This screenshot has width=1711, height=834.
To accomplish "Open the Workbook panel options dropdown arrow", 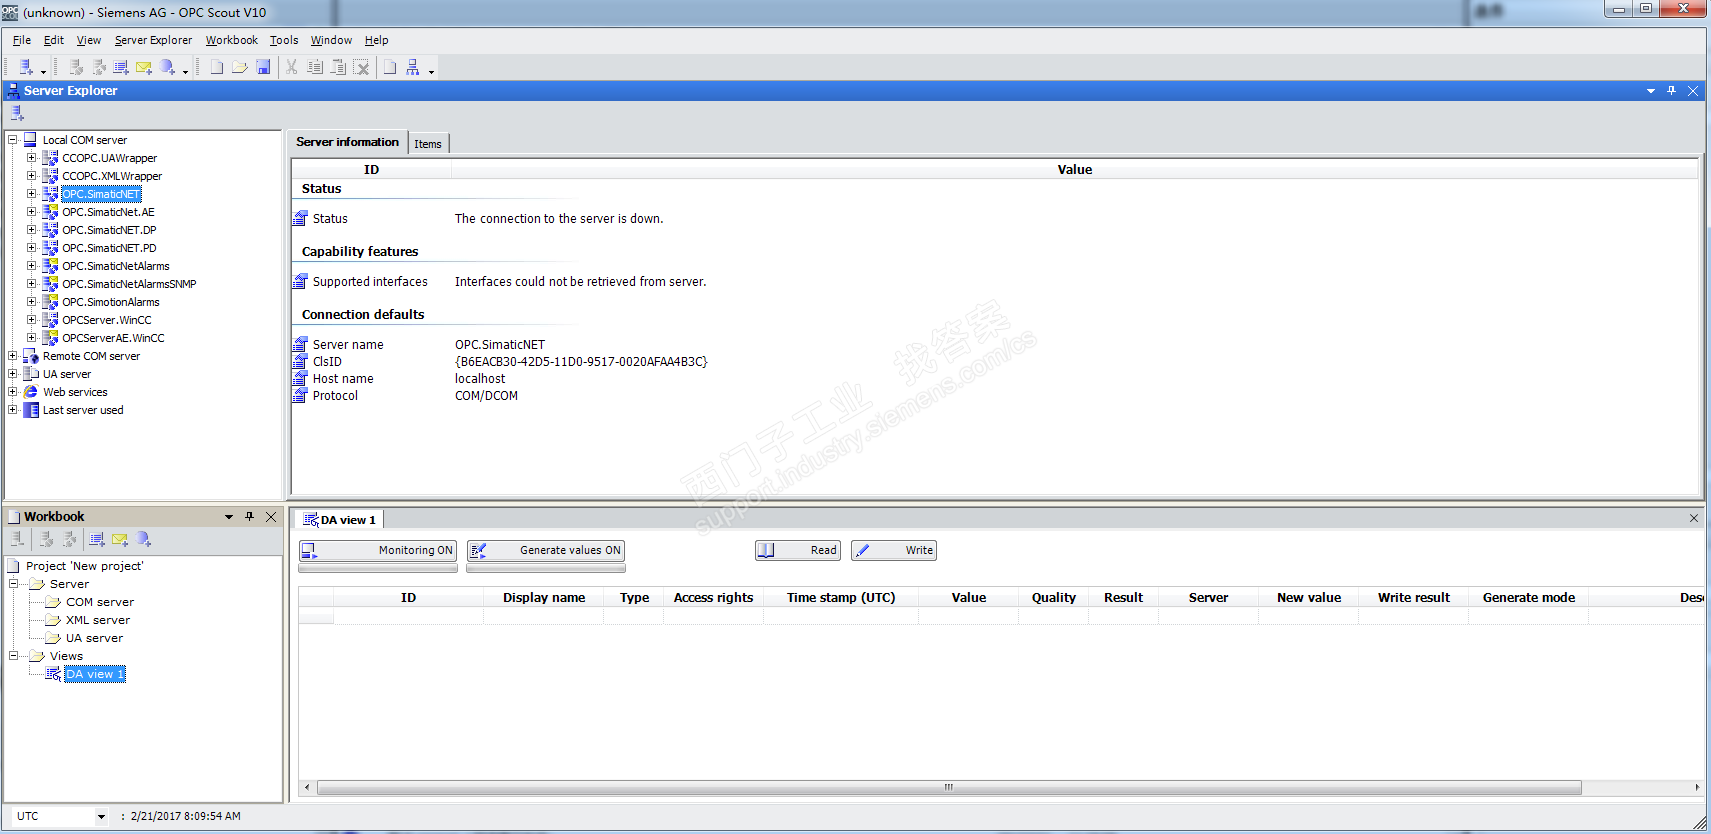I will click(x=229, y=517).
